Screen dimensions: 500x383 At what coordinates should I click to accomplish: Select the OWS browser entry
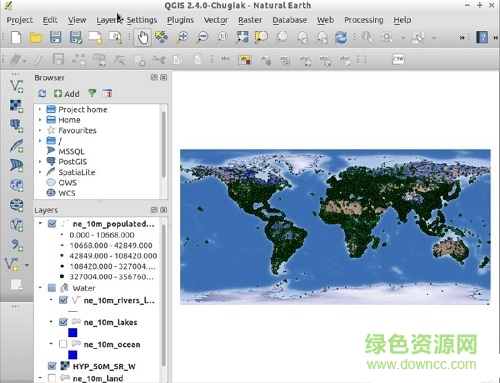pos(67,183)
